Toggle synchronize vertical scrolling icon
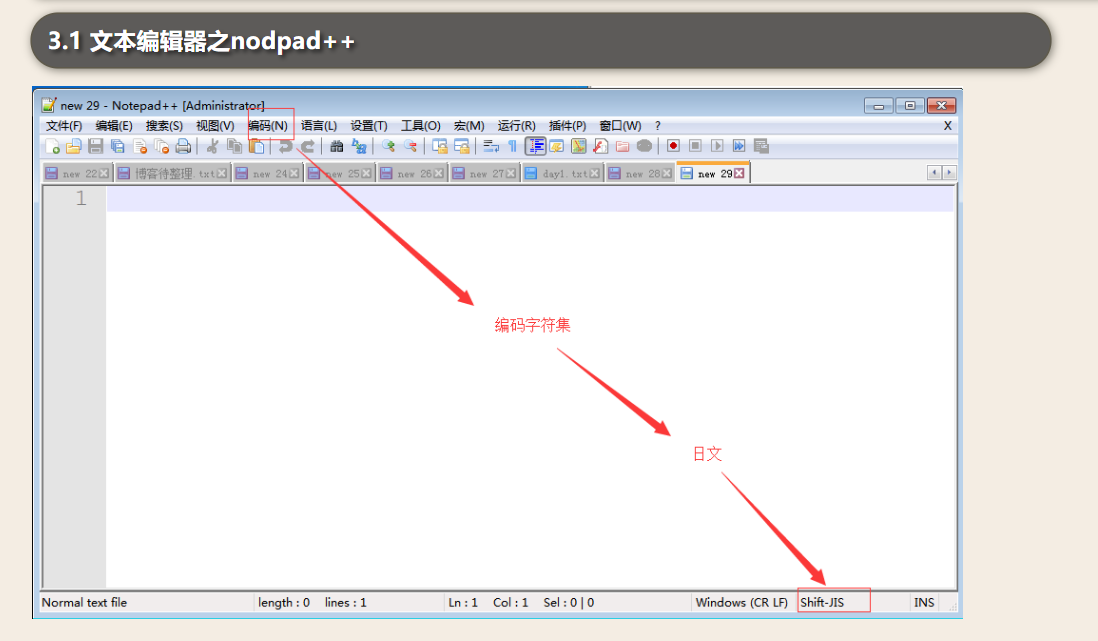This screenshot has height=641, width=1098. coord(440,146)
